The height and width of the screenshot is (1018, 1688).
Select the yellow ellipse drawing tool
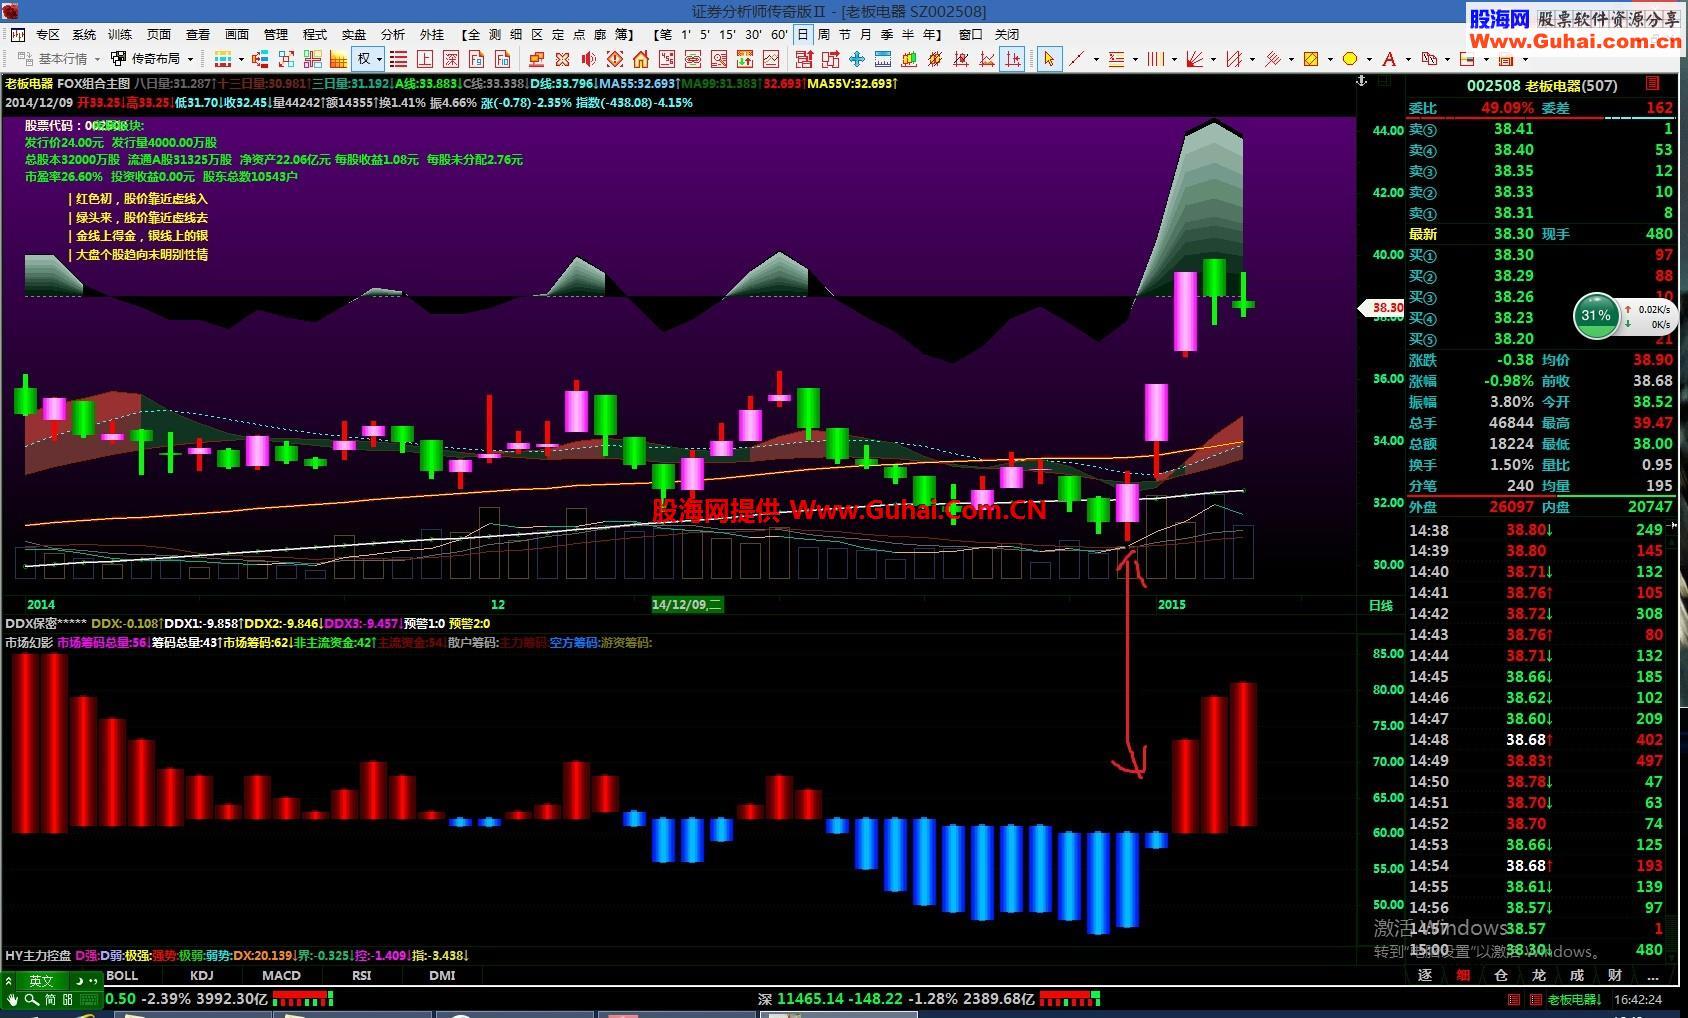[1349, 59]
